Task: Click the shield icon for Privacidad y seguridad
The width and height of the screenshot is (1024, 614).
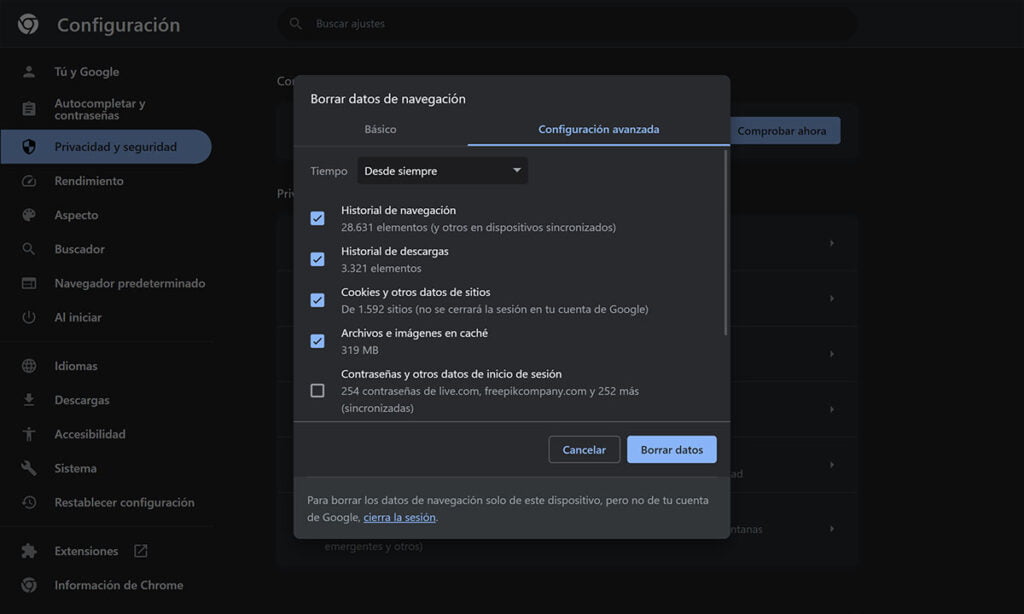Action: (x=29, y=147)
